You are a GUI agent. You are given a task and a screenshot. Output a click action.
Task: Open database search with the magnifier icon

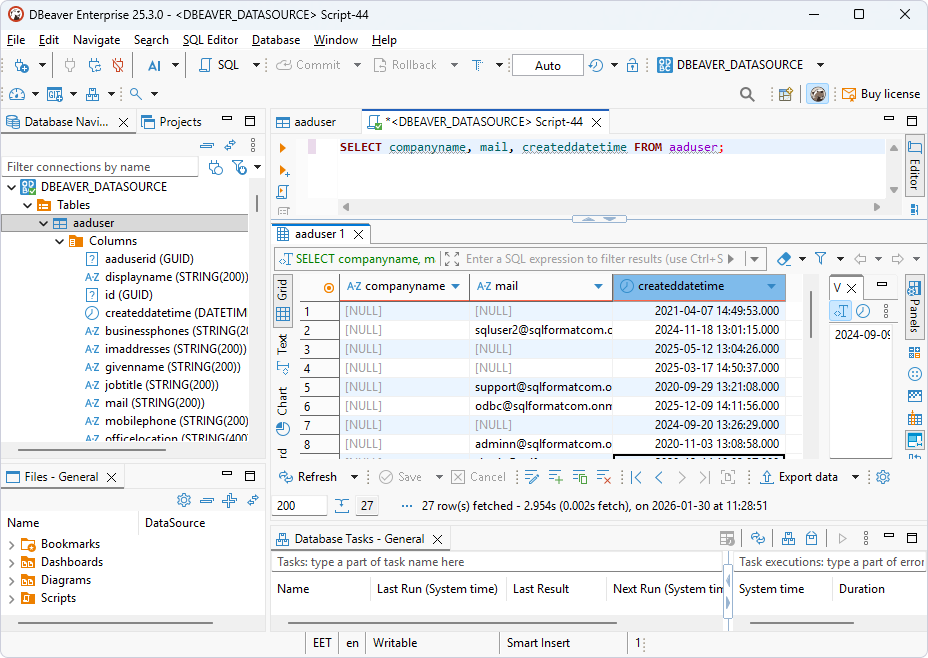click(x=746, y=93)
